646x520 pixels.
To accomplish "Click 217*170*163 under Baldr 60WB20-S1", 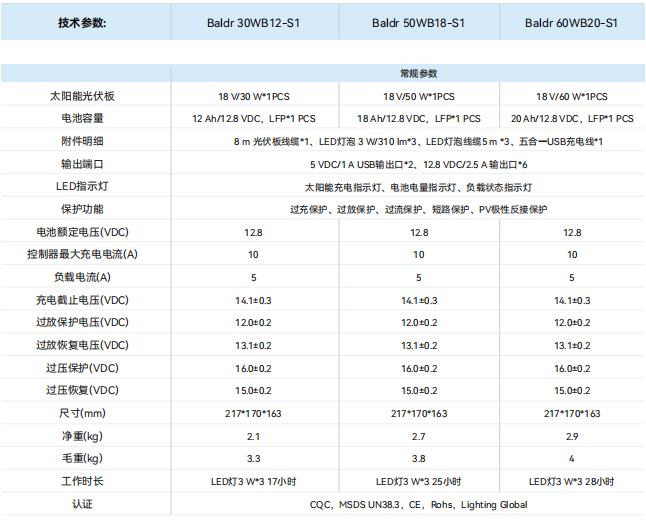I will click(x=572, y=414).
